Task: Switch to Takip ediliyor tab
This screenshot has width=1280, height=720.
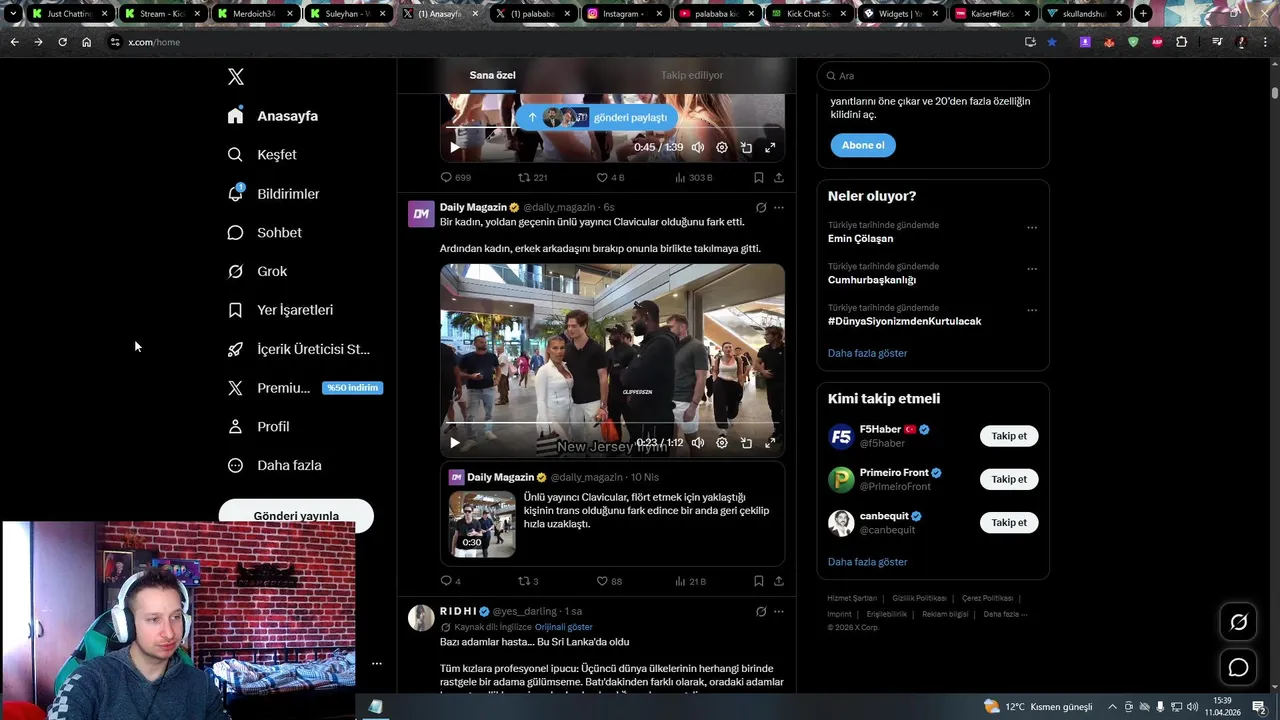Action: click(x=692, y=75)
